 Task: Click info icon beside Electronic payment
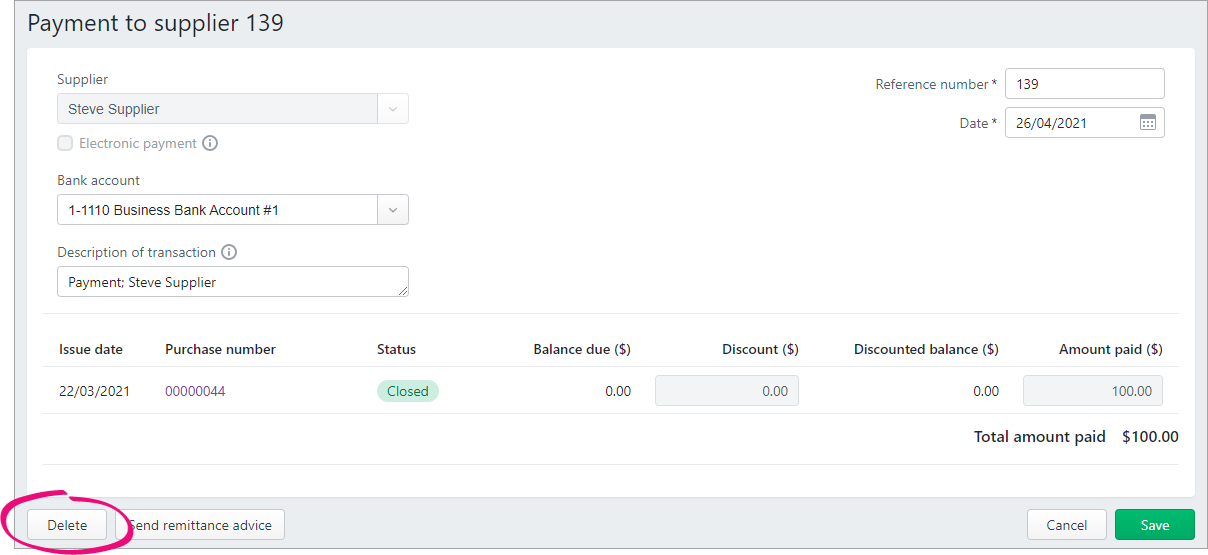(x=210, y=143)
